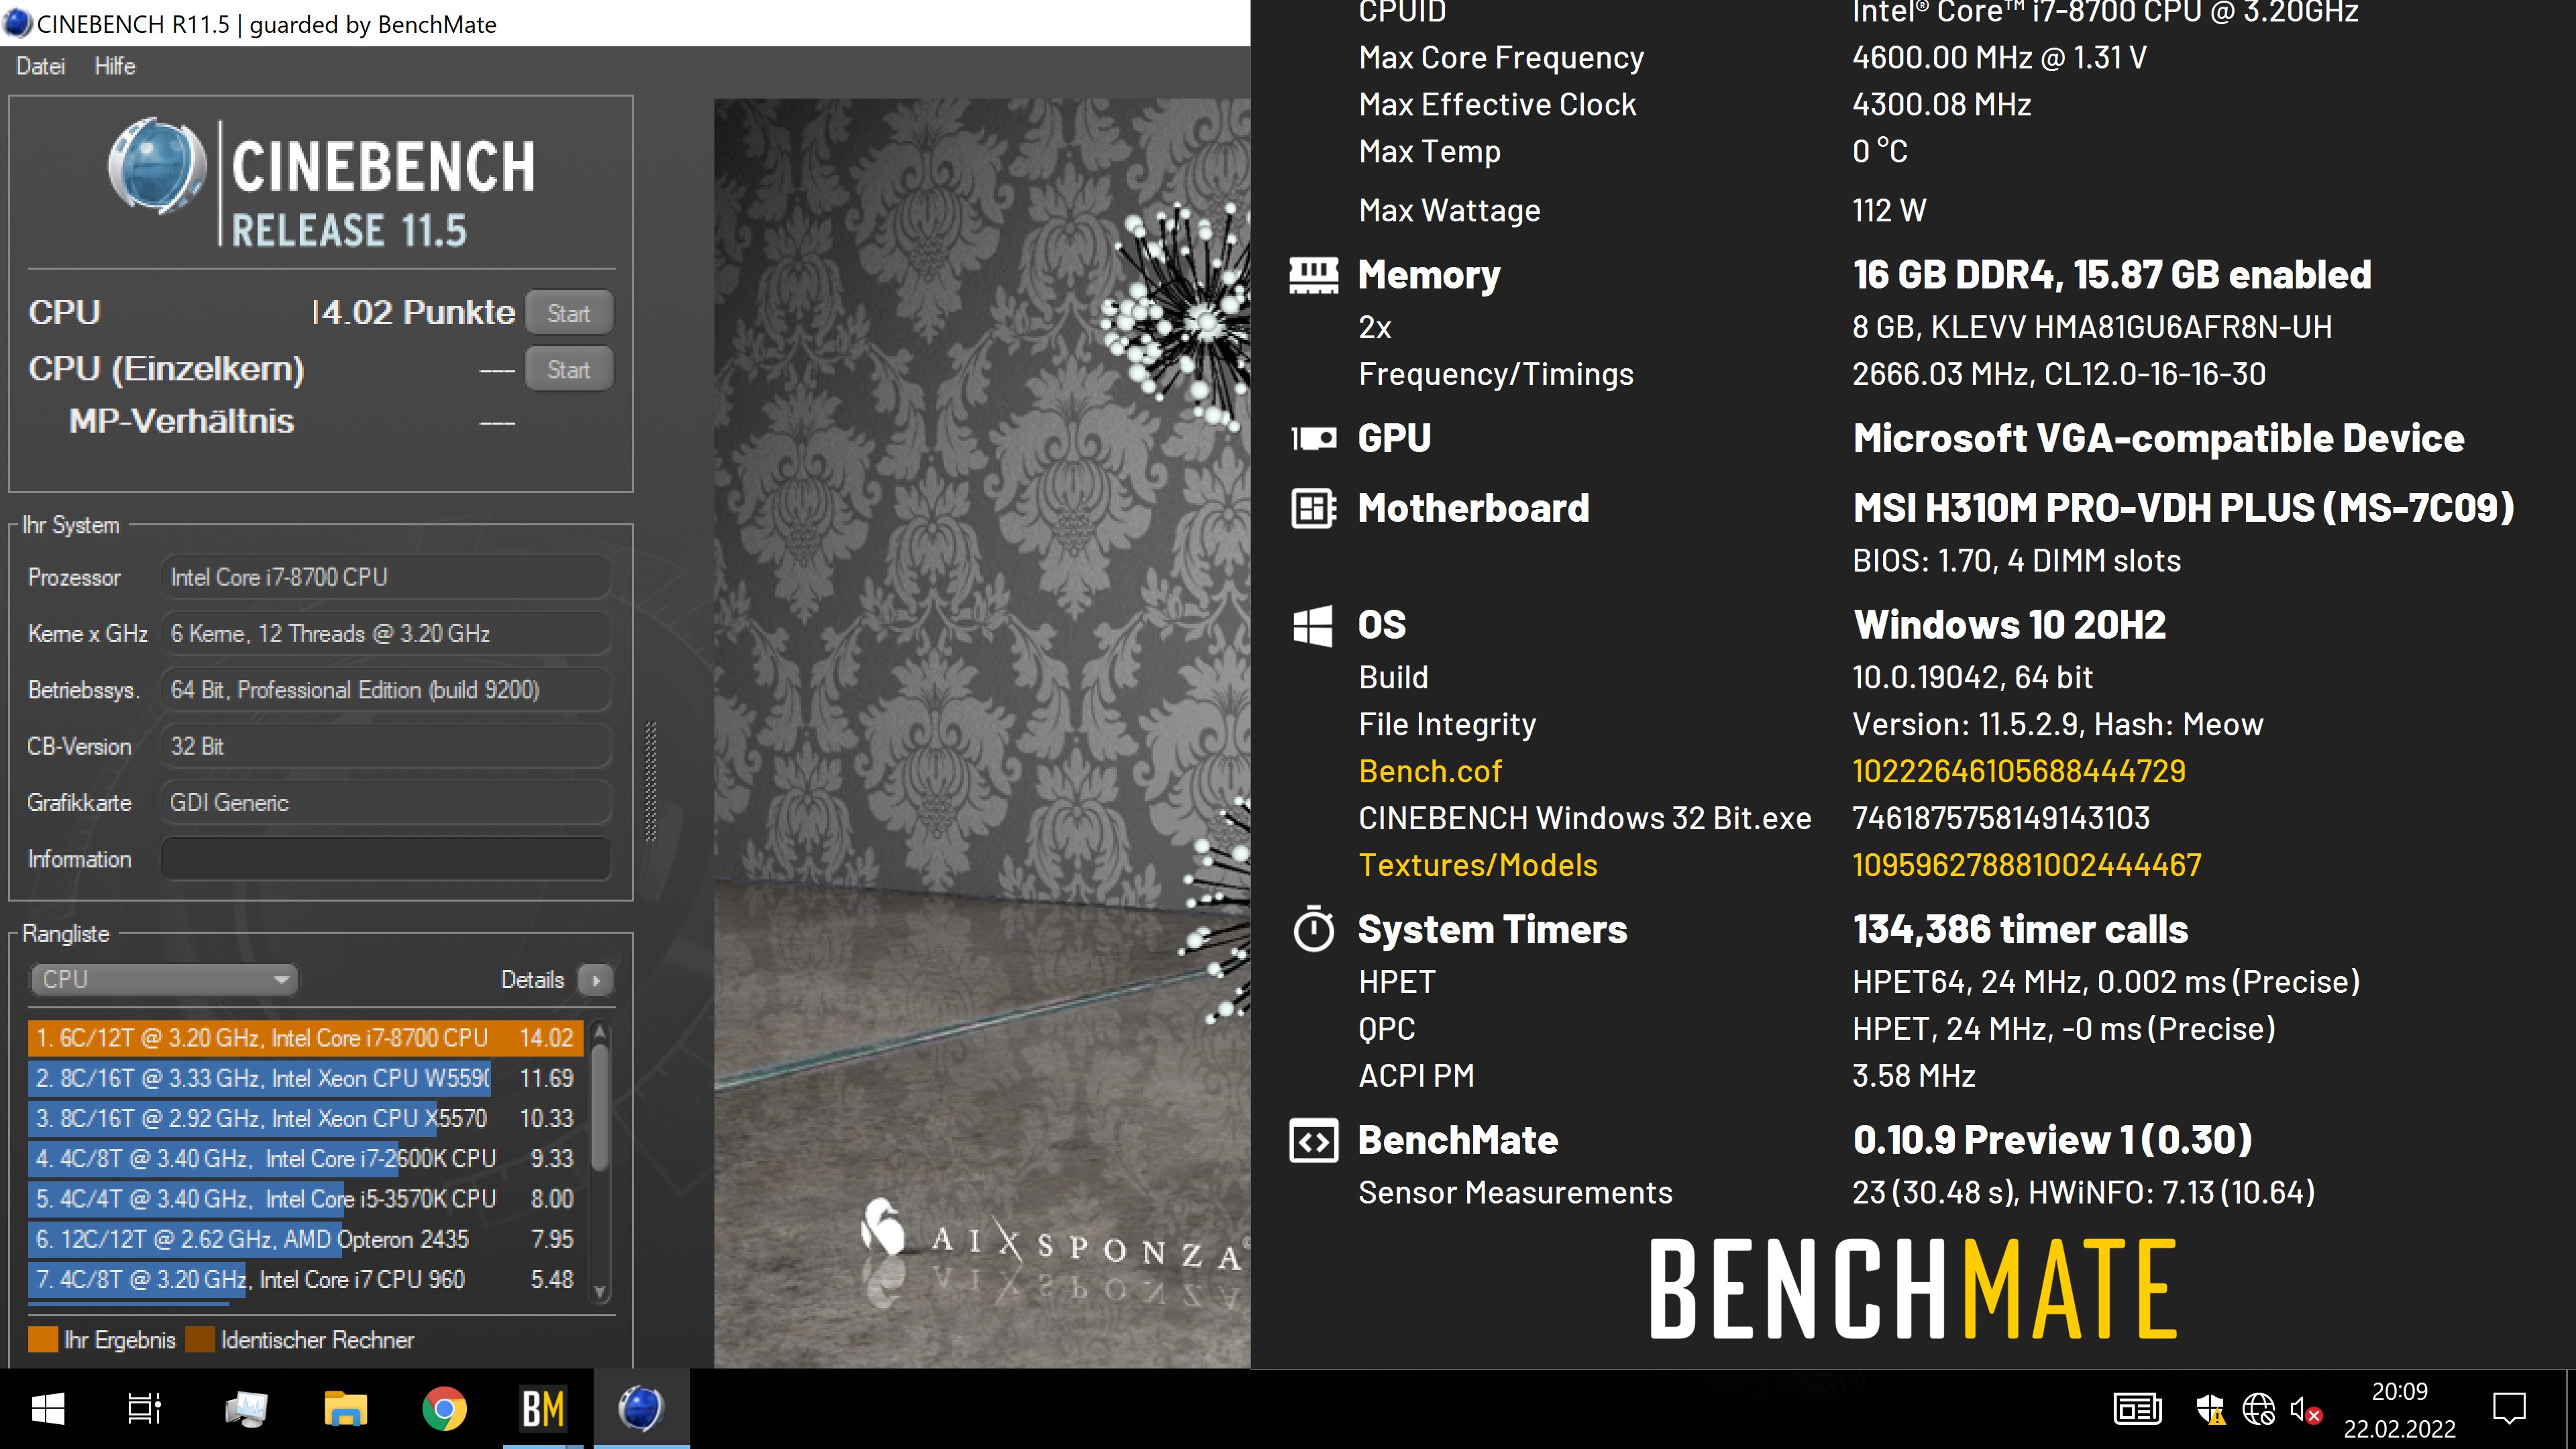Click the System Timers stopwatch icon

pos(1313,929)
